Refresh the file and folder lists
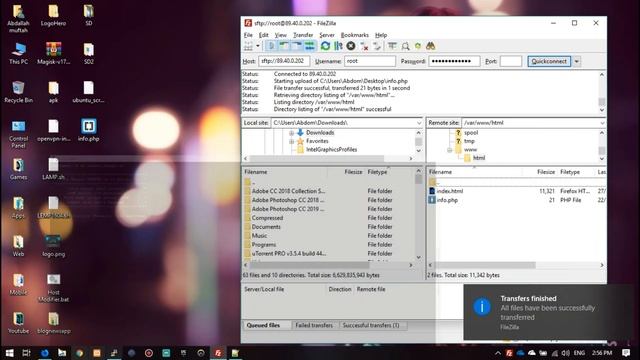Screen dimensions: 640x360 coord(325,46)
